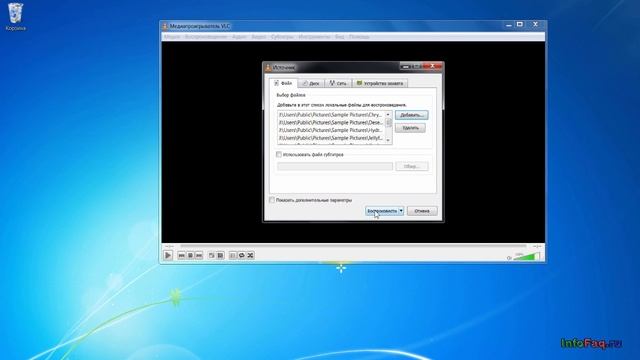Click the file list scrollbar down arrow
This screenshot has height=360, width=640.
[388, 140]
